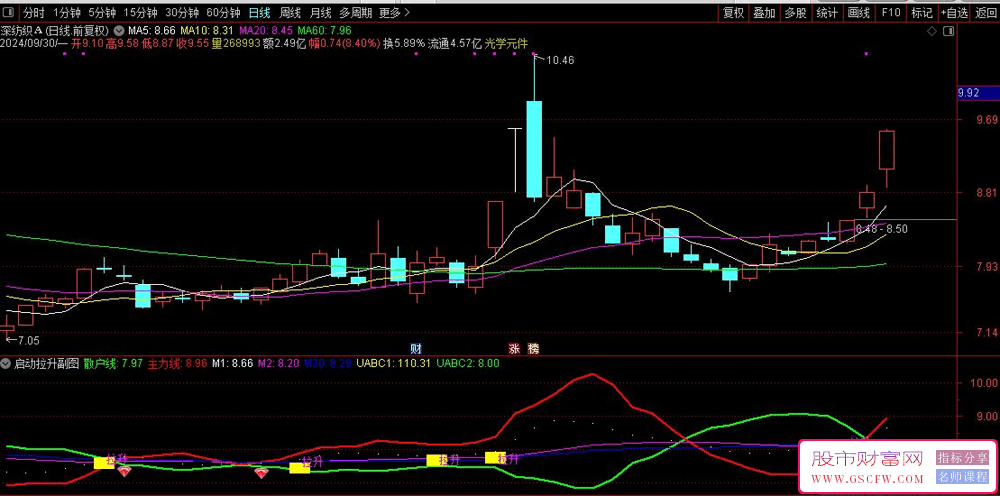Image resolution: width=1000 pixels, height=496 pixels.
Task: Click the 返回 back button
Action: click(x=986, y=12)
